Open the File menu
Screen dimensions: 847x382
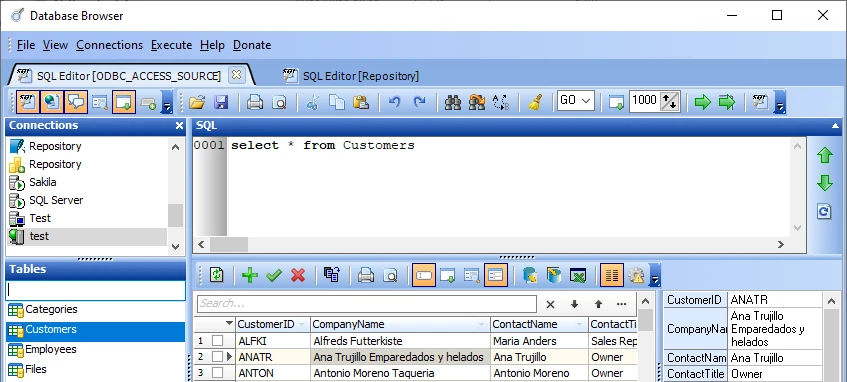(x=26, y=45)
